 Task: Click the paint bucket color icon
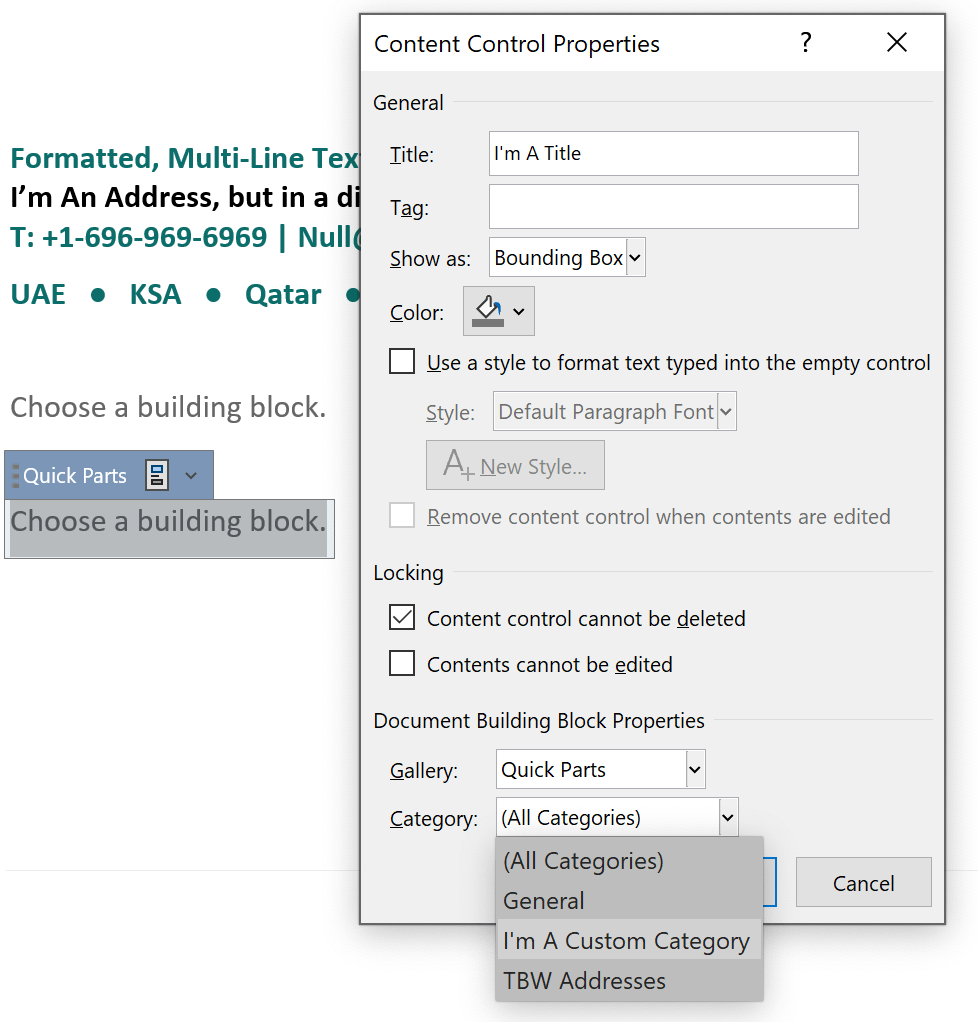491,309
